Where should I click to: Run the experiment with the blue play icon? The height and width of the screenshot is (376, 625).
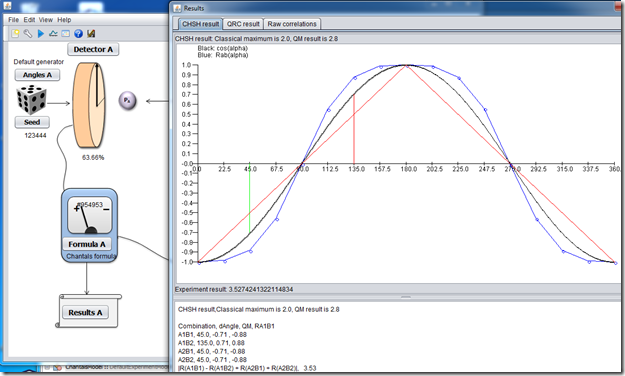41,33
